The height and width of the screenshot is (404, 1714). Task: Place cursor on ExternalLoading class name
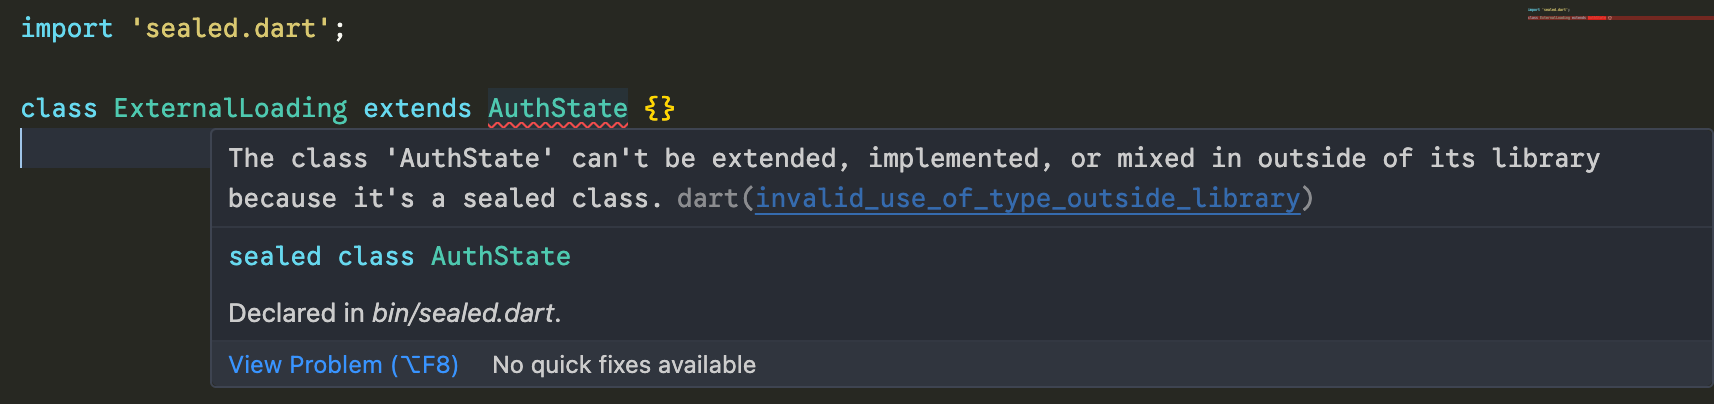coord(230,108)
